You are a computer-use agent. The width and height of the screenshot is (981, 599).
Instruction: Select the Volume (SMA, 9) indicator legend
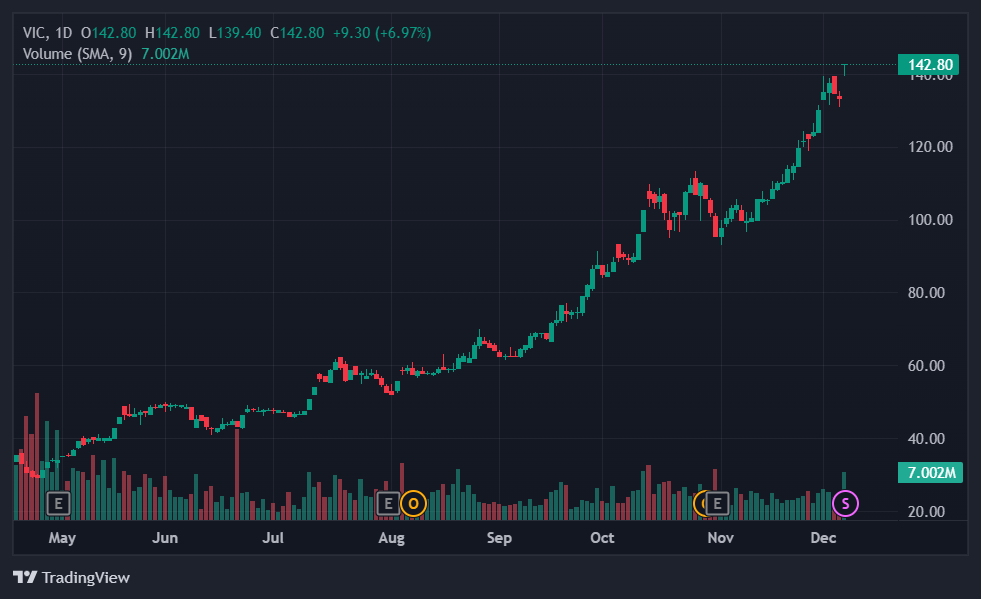pyautogui.click(x=77, y=53)
